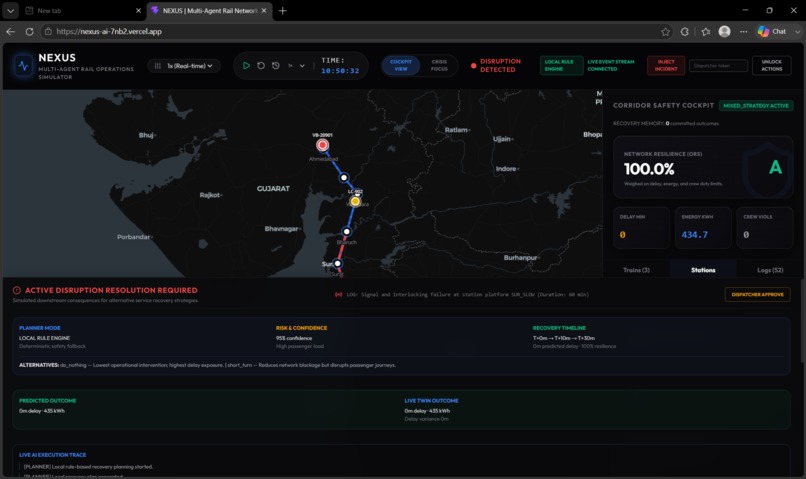Click the red disruption alert circle icon

tap(16, 290)
